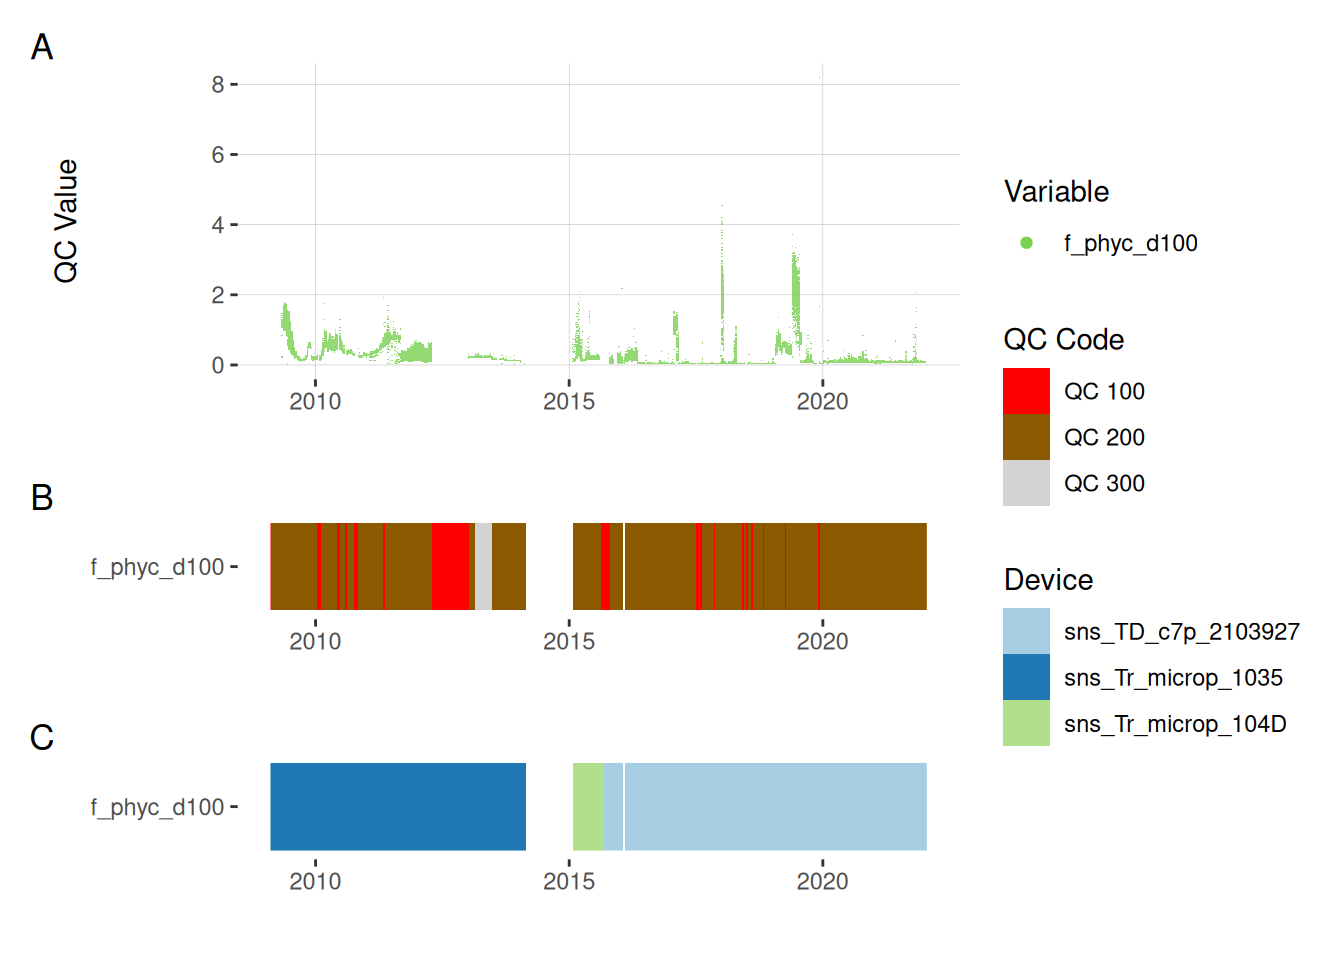Click the dark blue sns_Tr_microp_1035 swatch

click(1026, 677)
